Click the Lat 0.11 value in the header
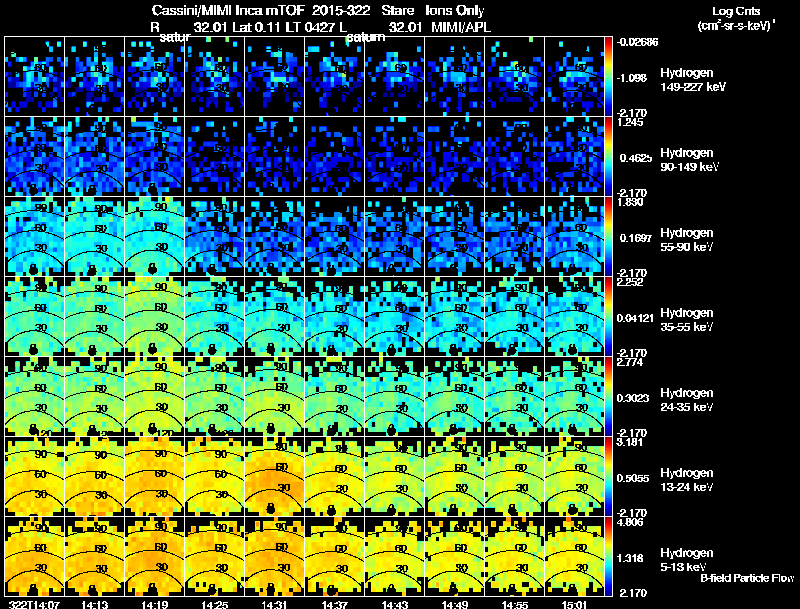The width and height of the screenshot is (800, 609). tap(257, 27)
